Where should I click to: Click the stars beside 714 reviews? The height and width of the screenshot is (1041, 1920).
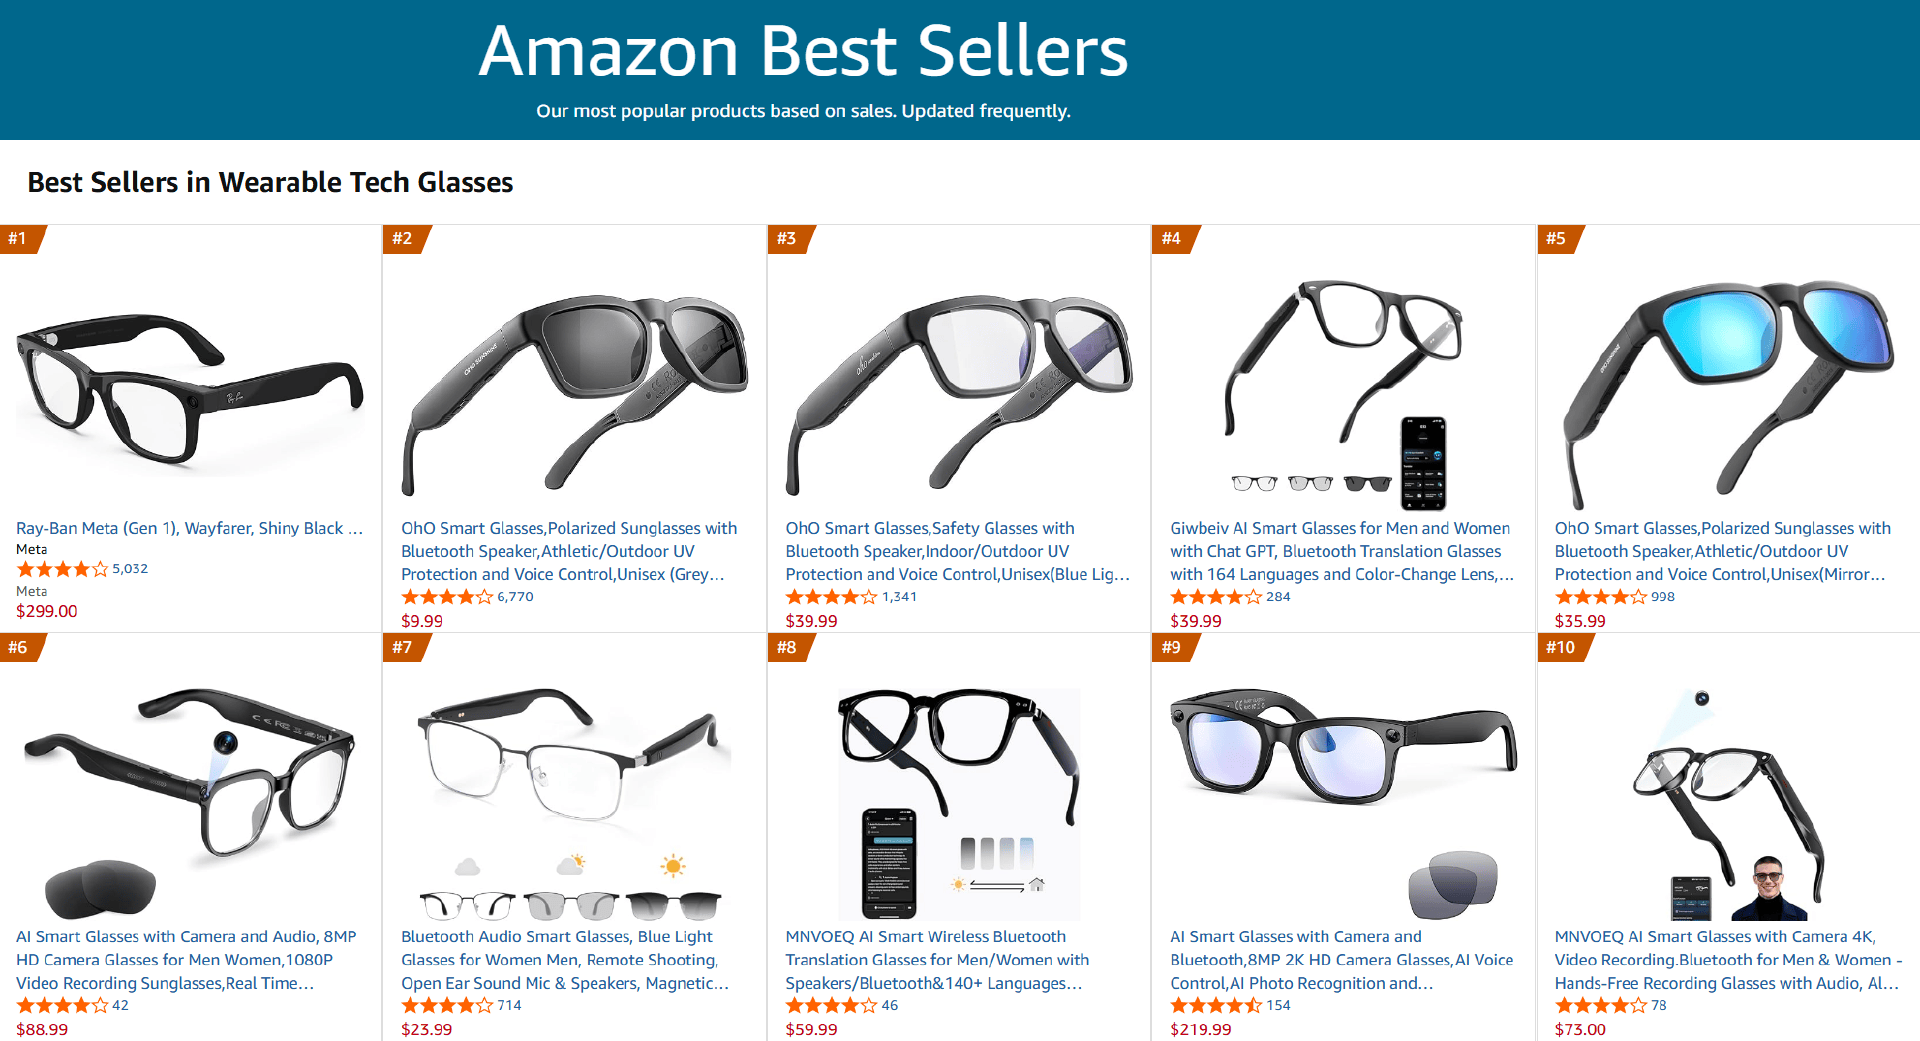tap(446, 1006)
